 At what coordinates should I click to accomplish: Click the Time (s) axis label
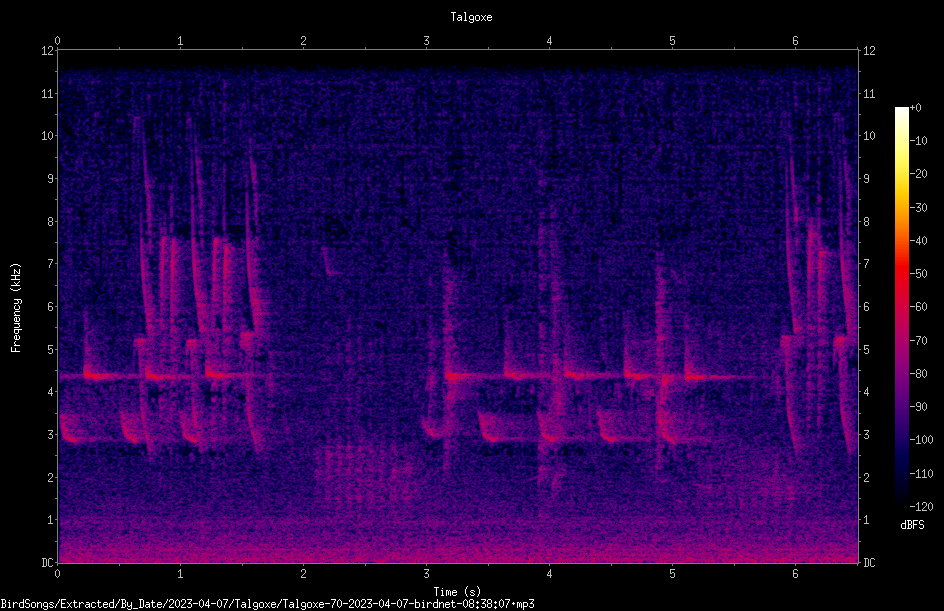coord(457,592)
